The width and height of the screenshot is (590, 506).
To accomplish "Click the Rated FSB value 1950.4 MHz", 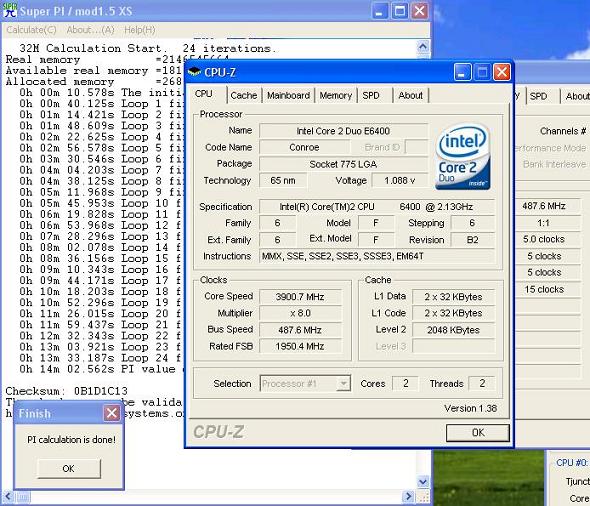I will coord(300,346).
